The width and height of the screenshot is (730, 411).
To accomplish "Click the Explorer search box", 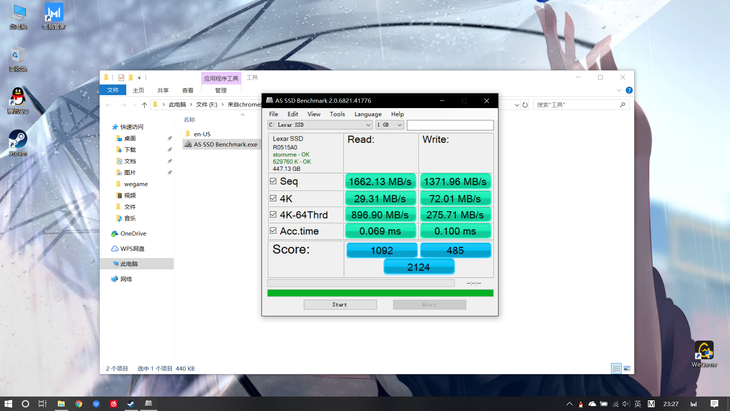I will coord(581,105).
